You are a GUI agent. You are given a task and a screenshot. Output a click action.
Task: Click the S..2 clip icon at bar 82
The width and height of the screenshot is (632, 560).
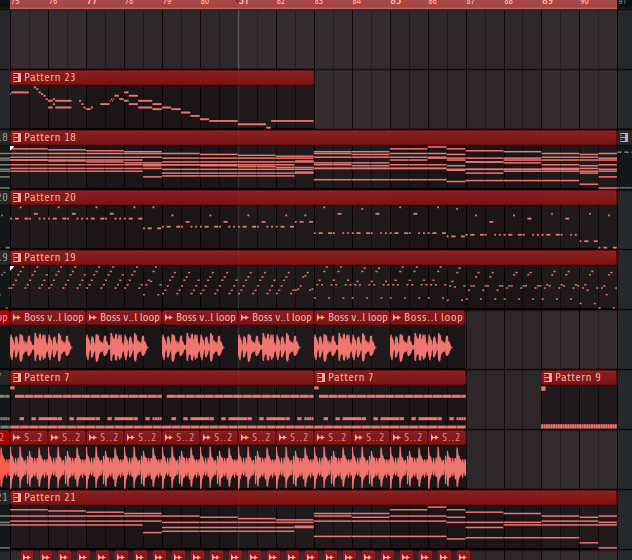click(x=283, y=437)
